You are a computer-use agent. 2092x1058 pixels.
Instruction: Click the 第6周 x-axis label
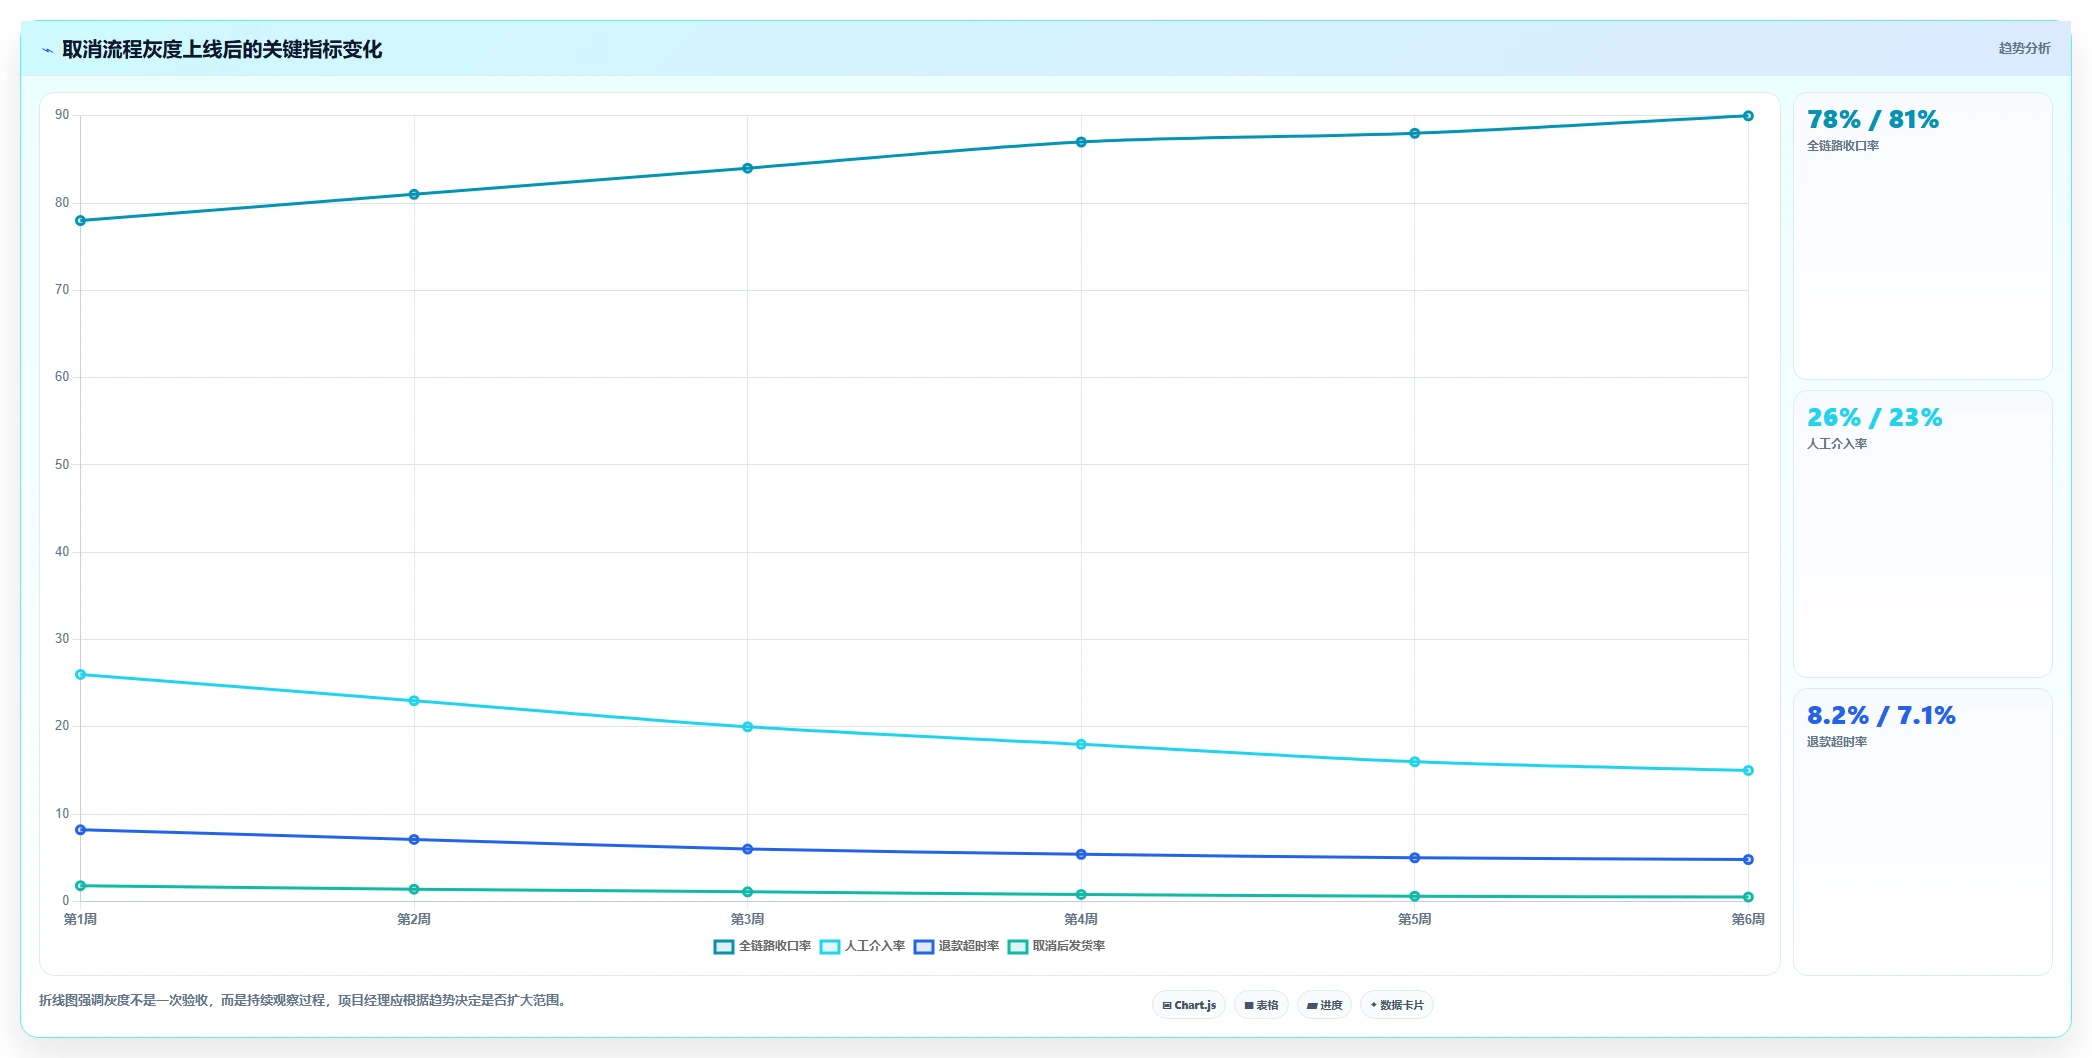(x=1748, y=919)
